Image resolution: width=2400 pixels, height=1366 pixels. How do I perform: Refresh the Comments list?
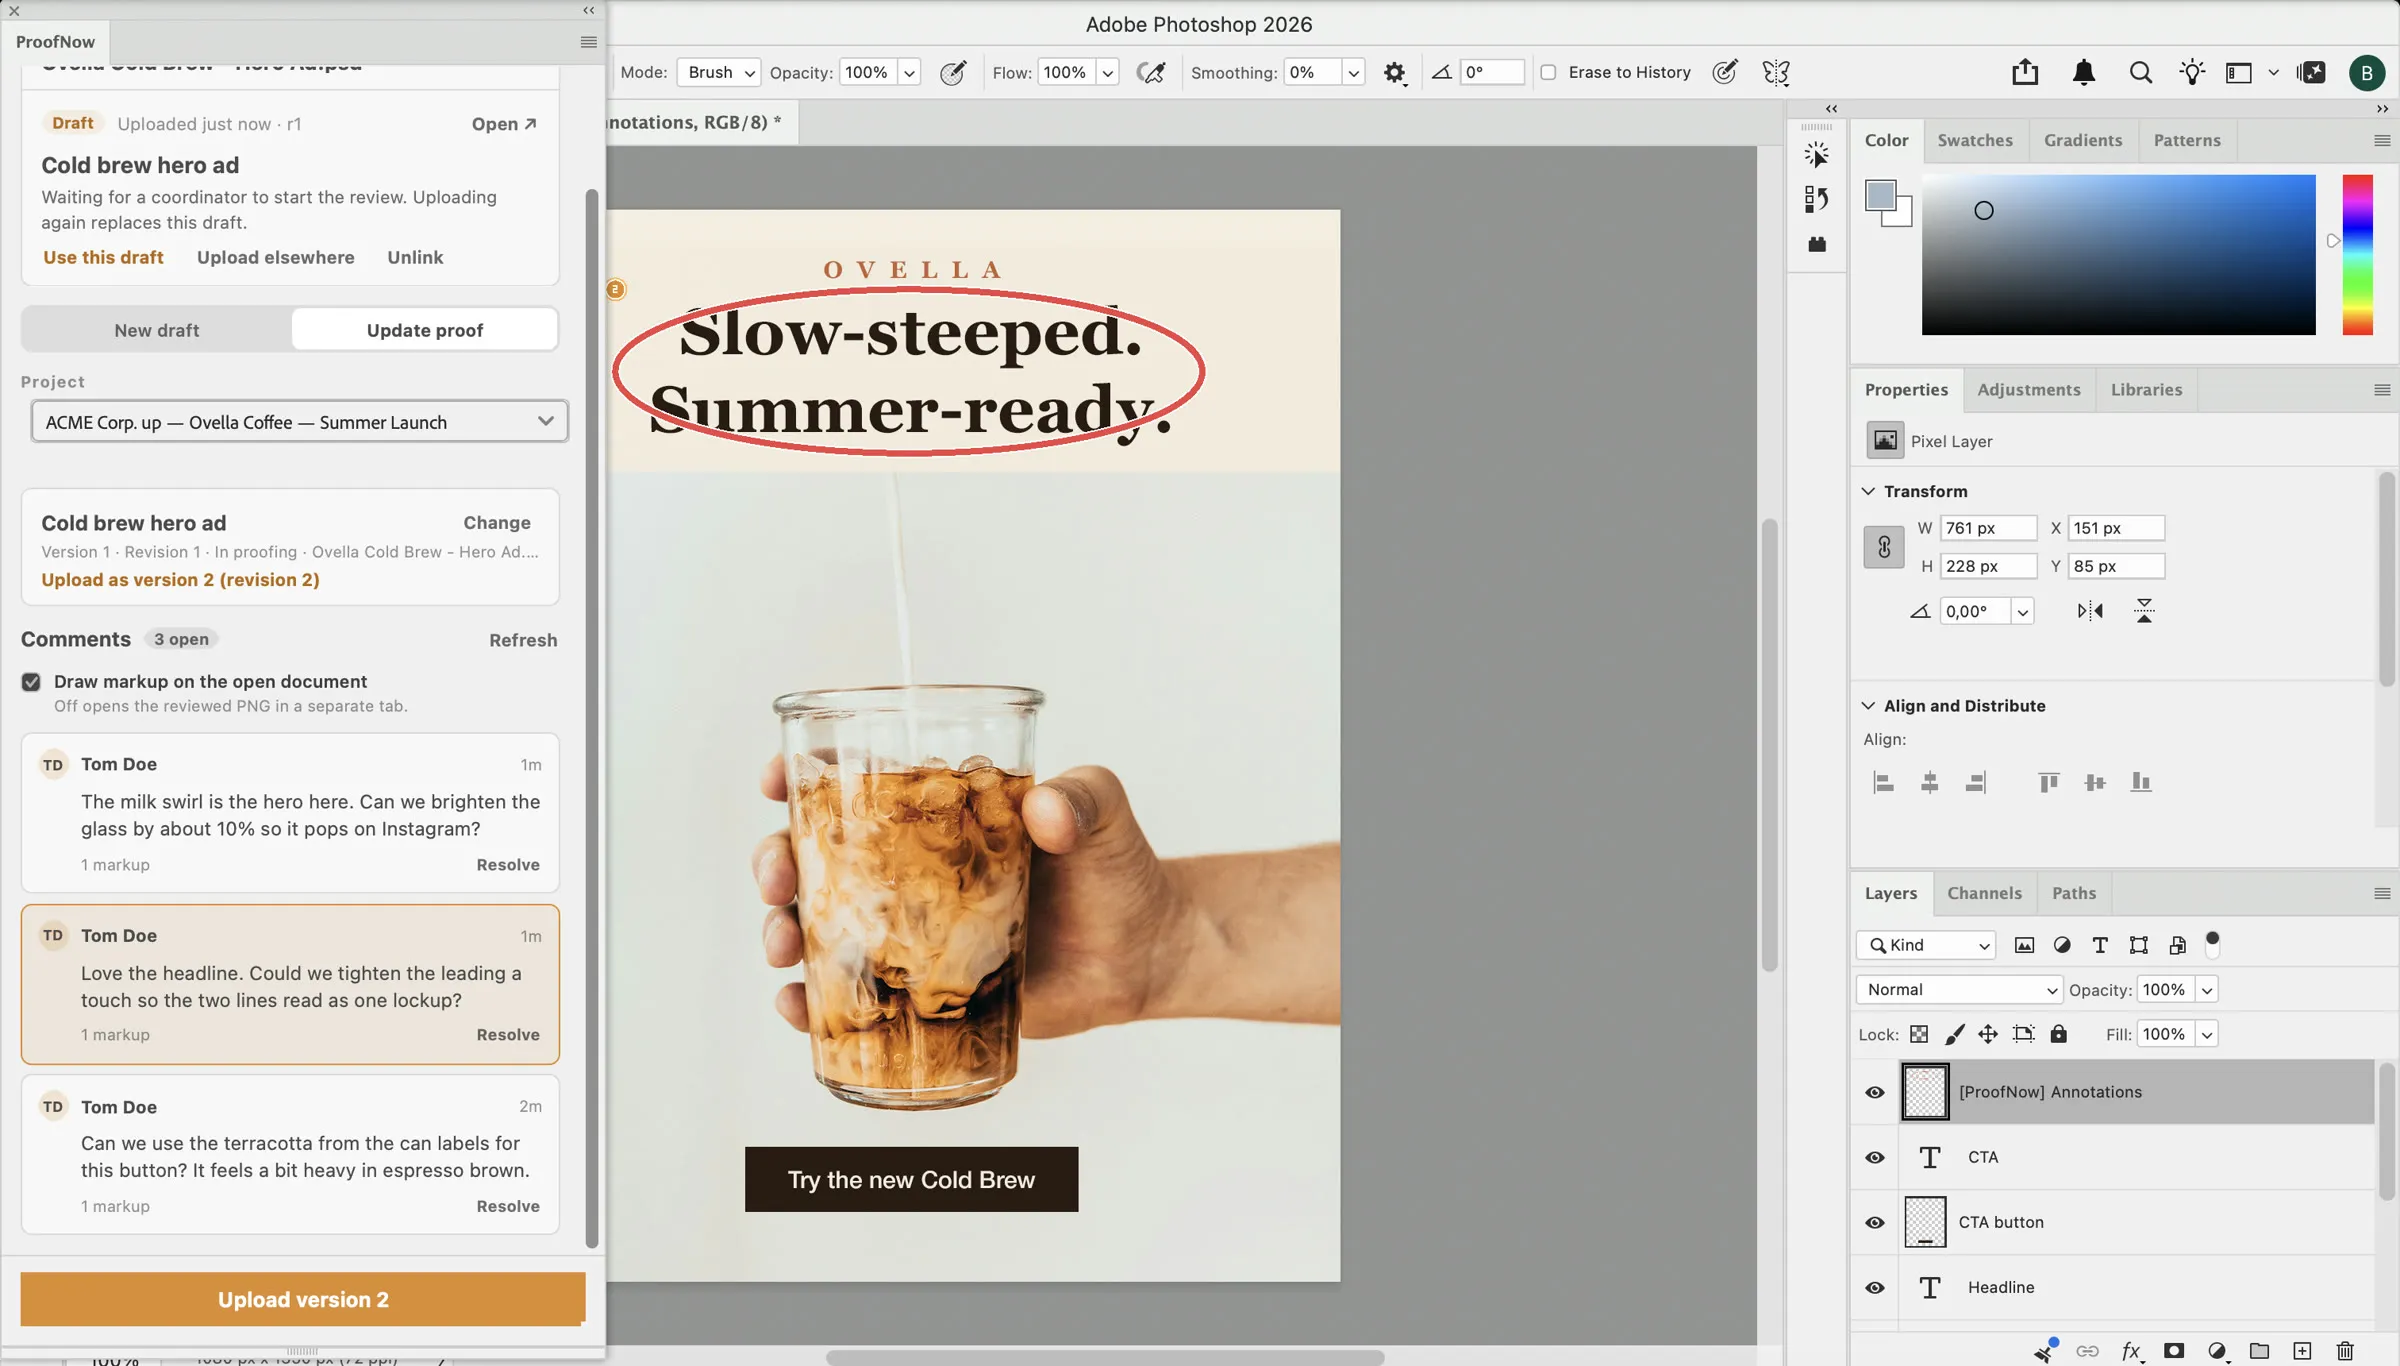click(x=523, y=640)
